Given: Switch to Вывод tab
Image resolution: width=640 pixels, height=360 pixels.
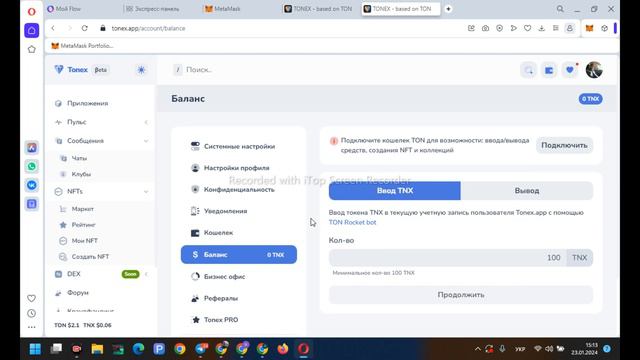Looking at the screenshot, I should point(527,191).
